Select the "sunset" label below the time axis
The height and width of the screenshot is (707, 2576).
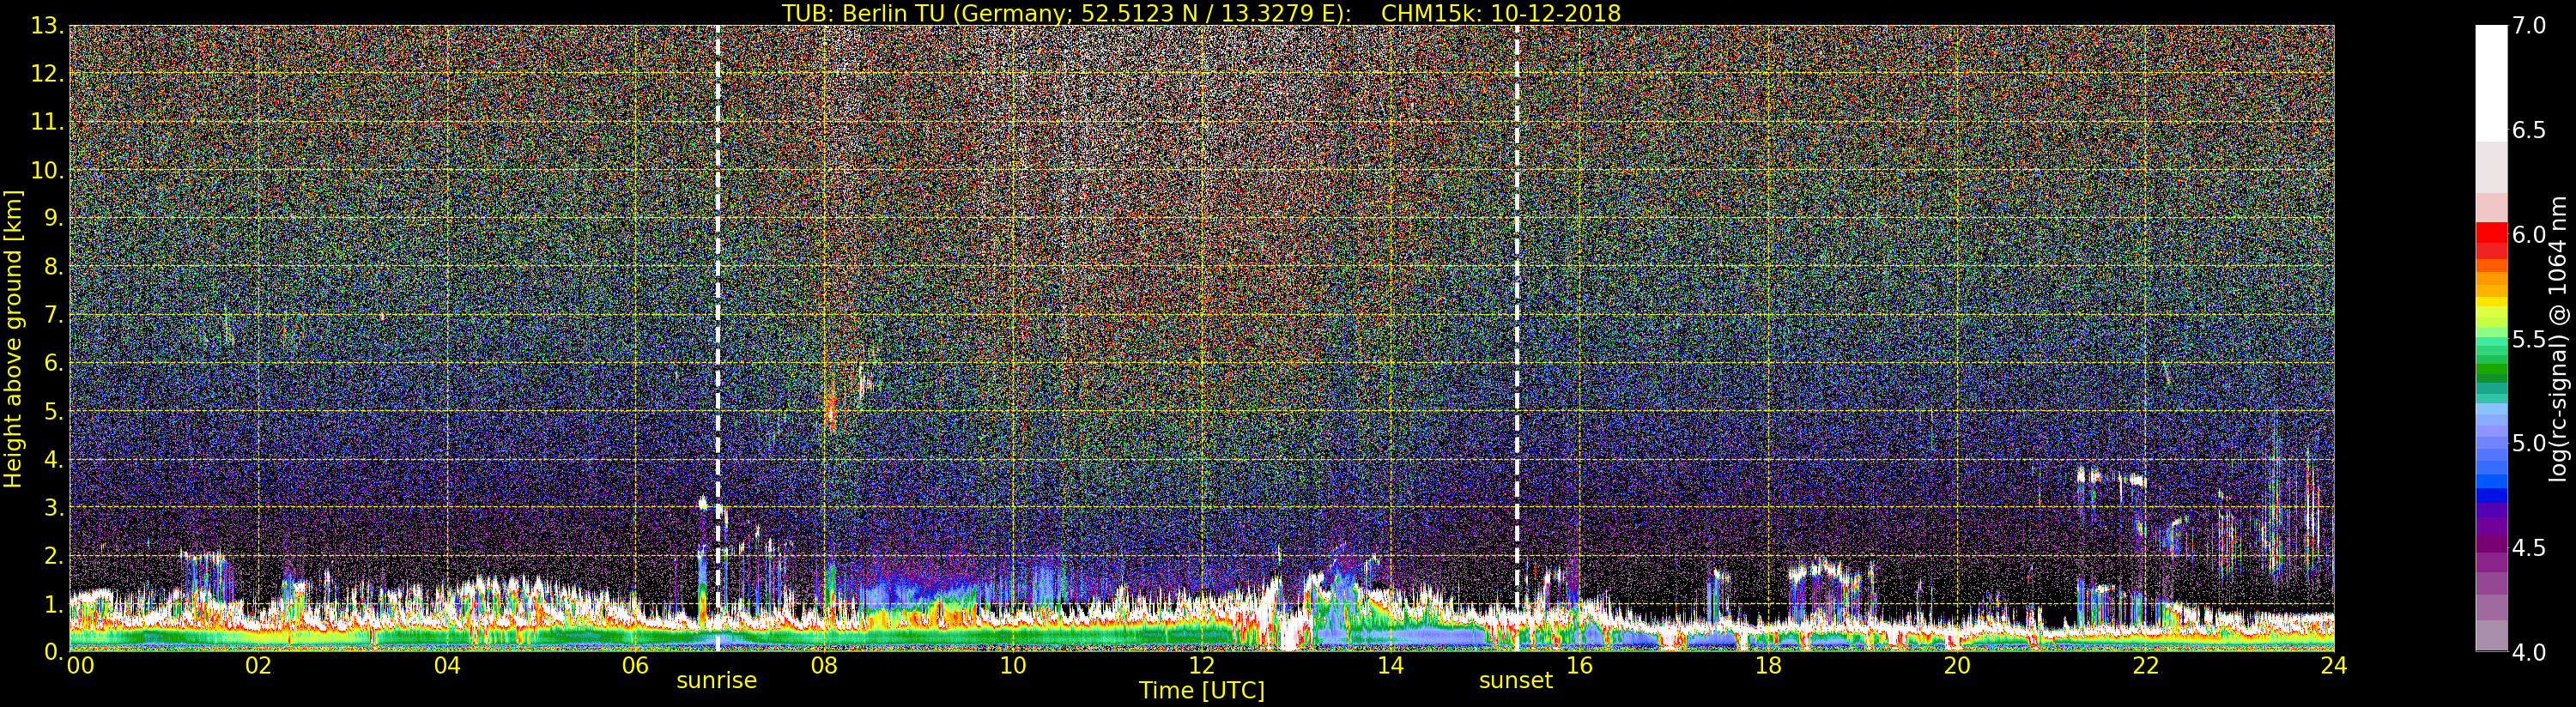point(1515,681)
